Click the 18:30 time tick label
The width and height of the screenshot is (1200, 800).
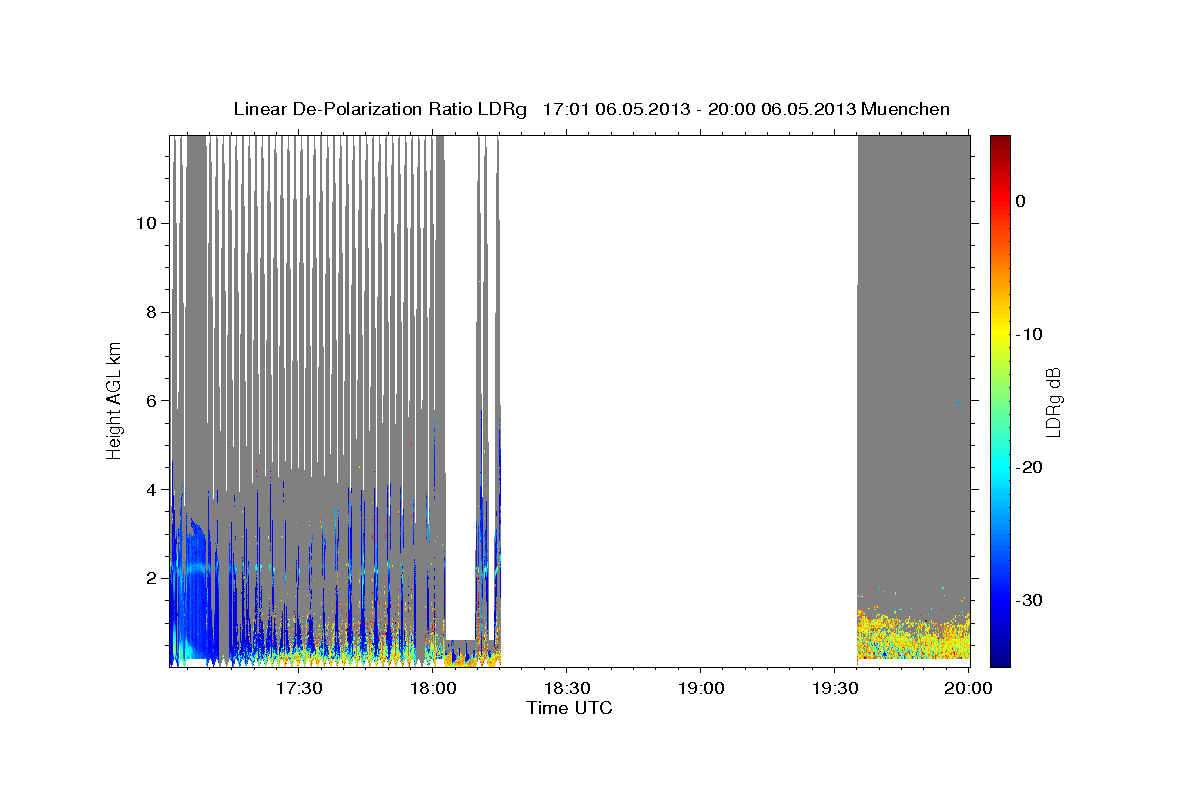pyautogui.click(x=567, y=689)
